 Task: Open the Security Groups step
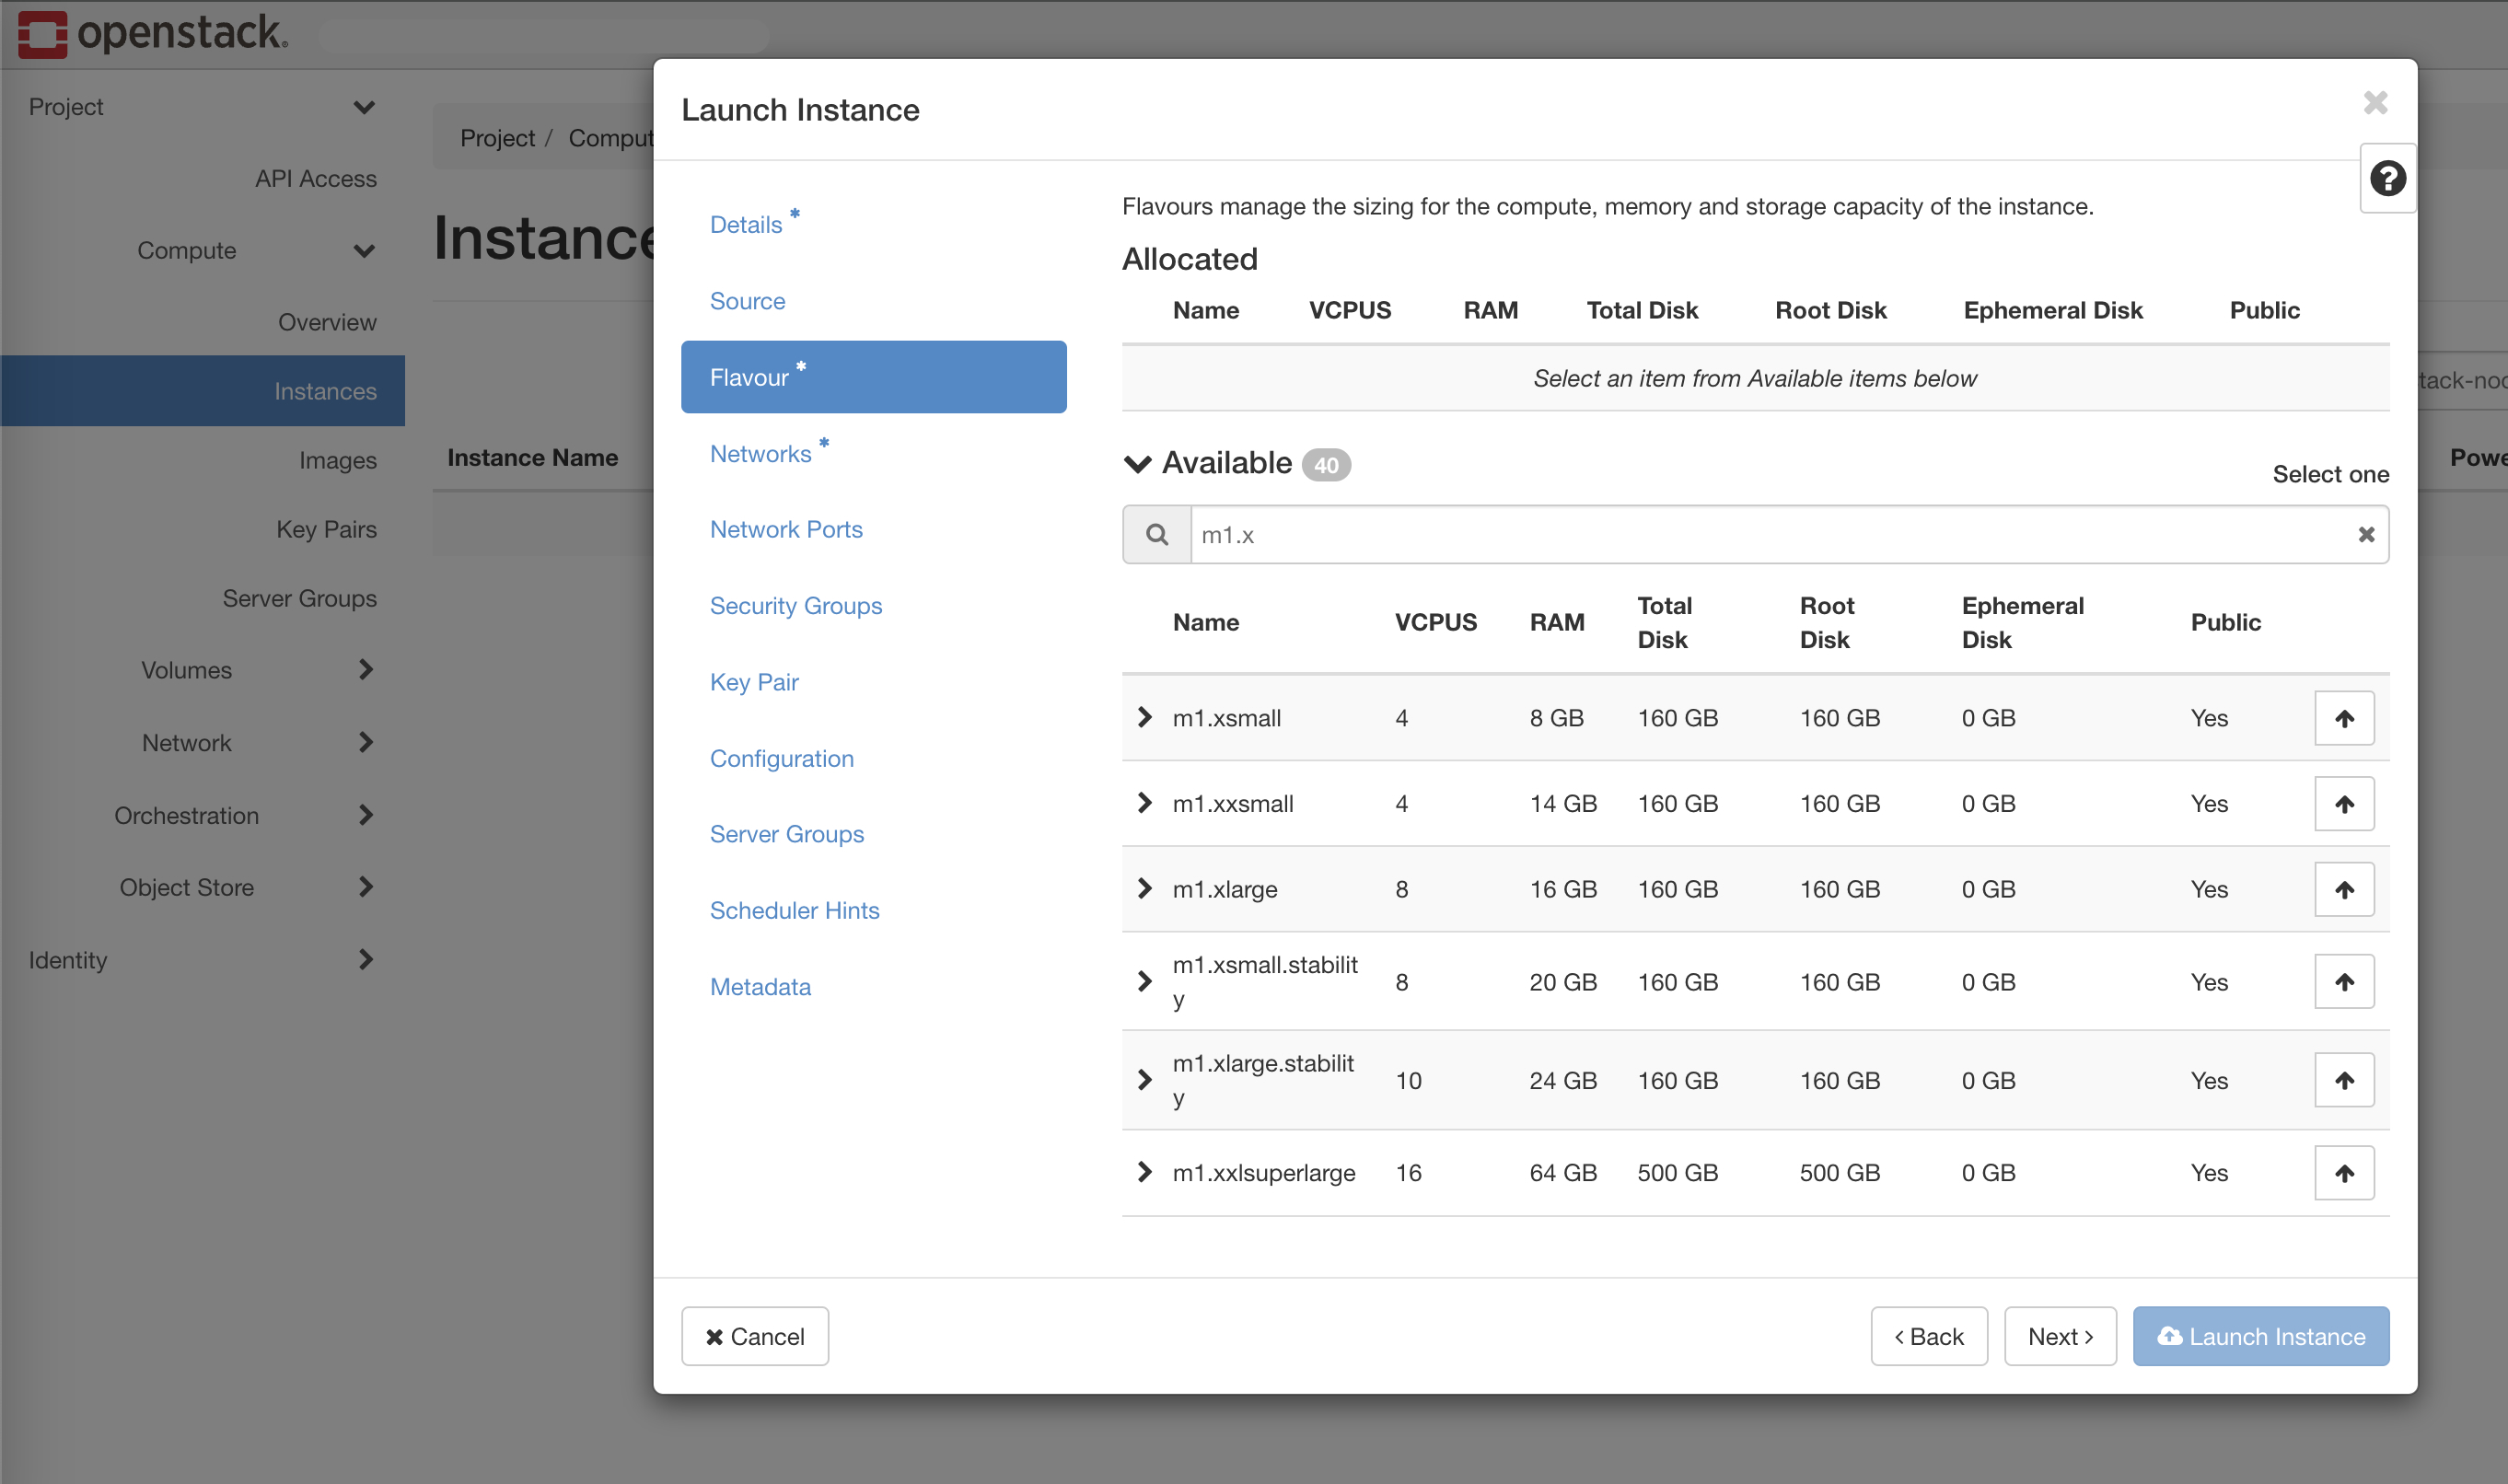tap(795, 605)
